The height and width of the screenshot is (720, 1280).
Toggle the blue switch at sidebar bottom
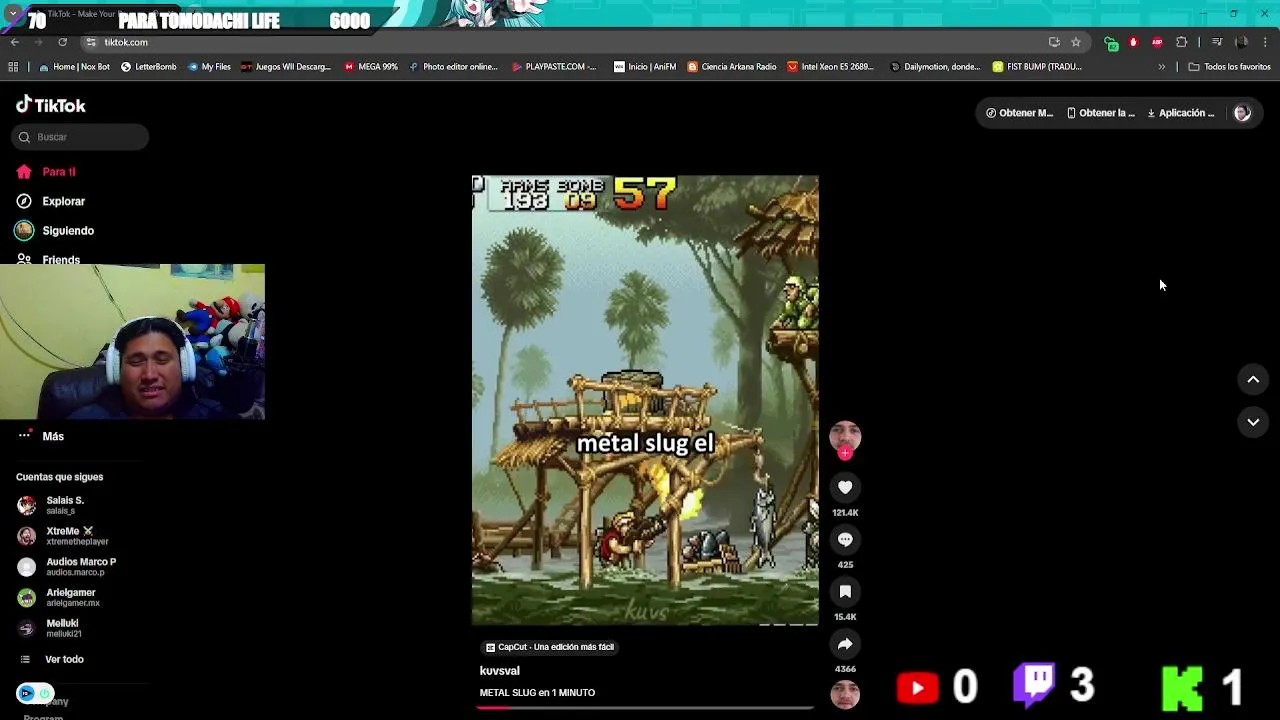coord(34,693)
